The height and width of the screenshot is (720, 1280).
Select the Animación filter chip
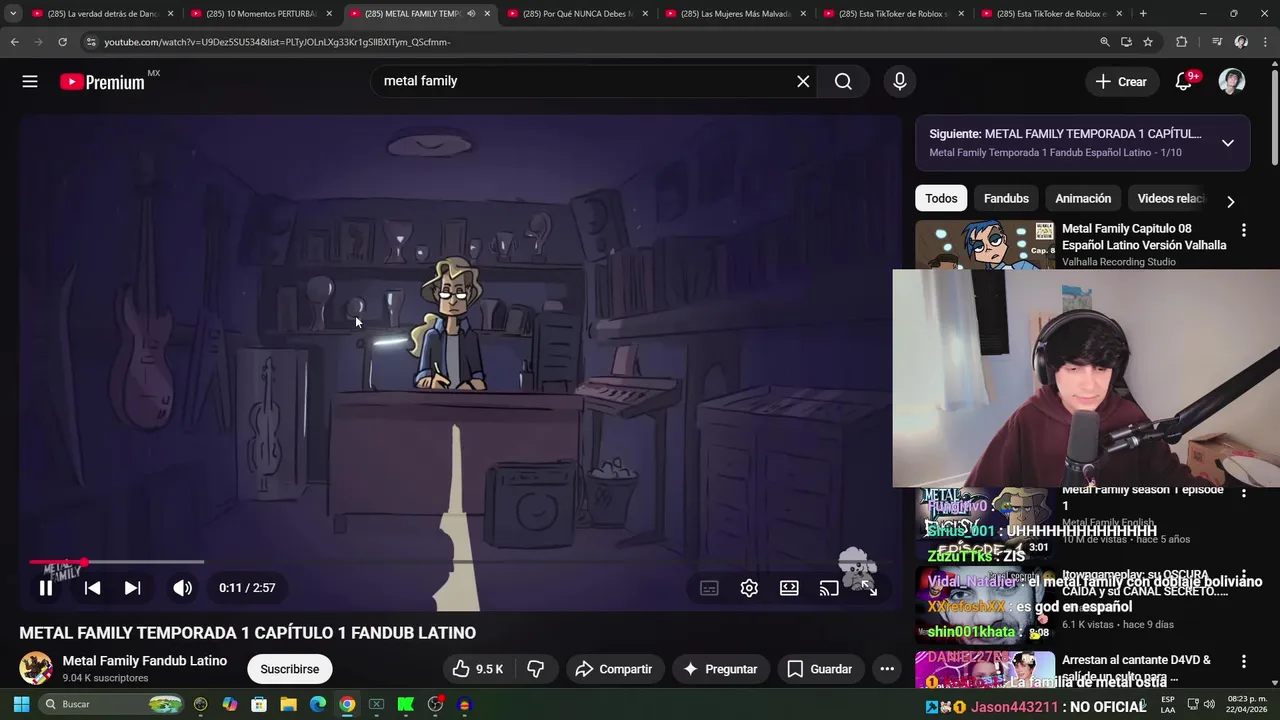coord(1083,198)
